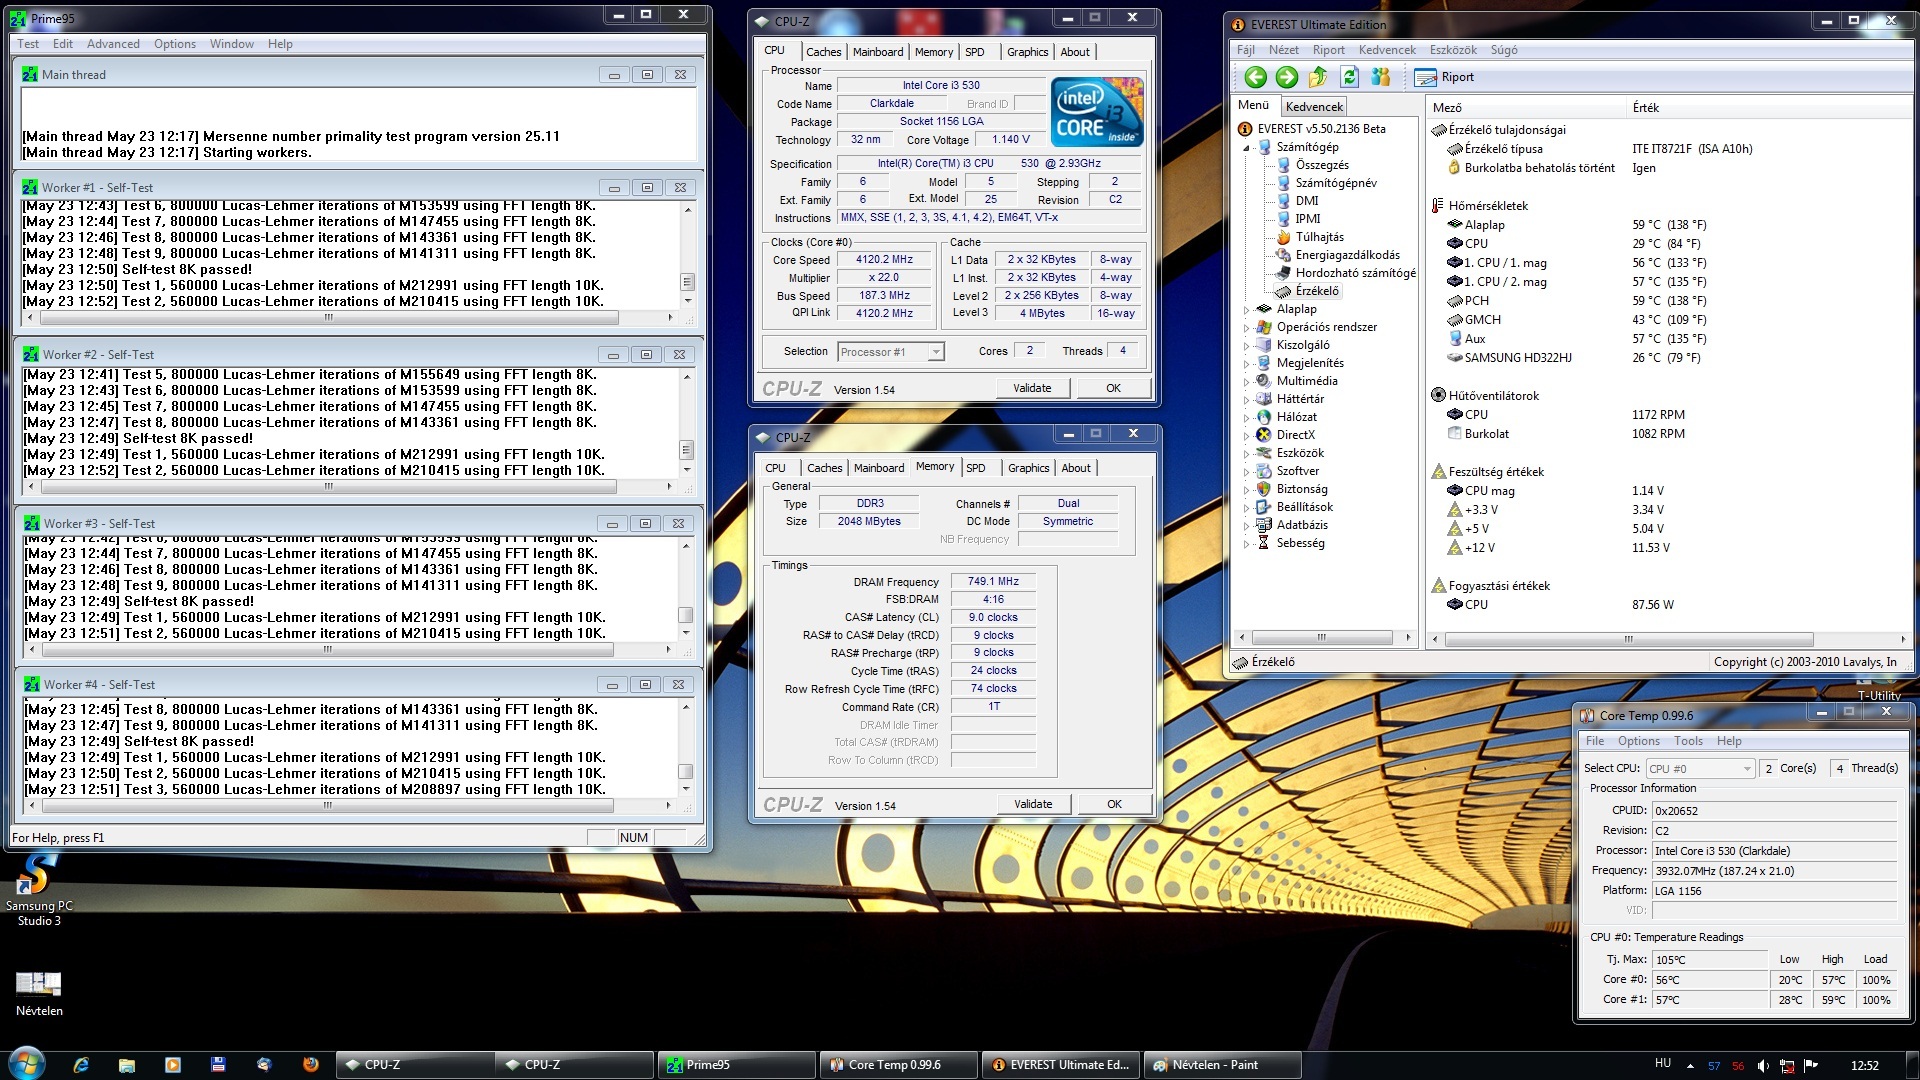Image resolution: width=1920 pixels, height=1080 pixels.
Task: Click HU language indicator in tray
Action: (x=1663, y=1064)
